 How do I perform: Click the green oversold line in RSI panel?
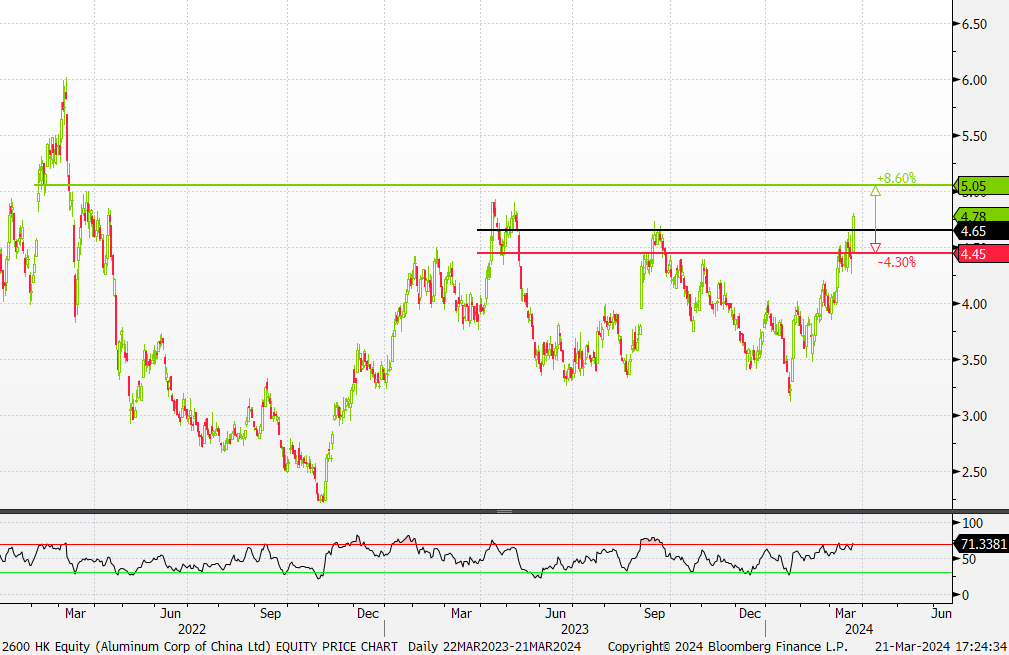point(400,573)
